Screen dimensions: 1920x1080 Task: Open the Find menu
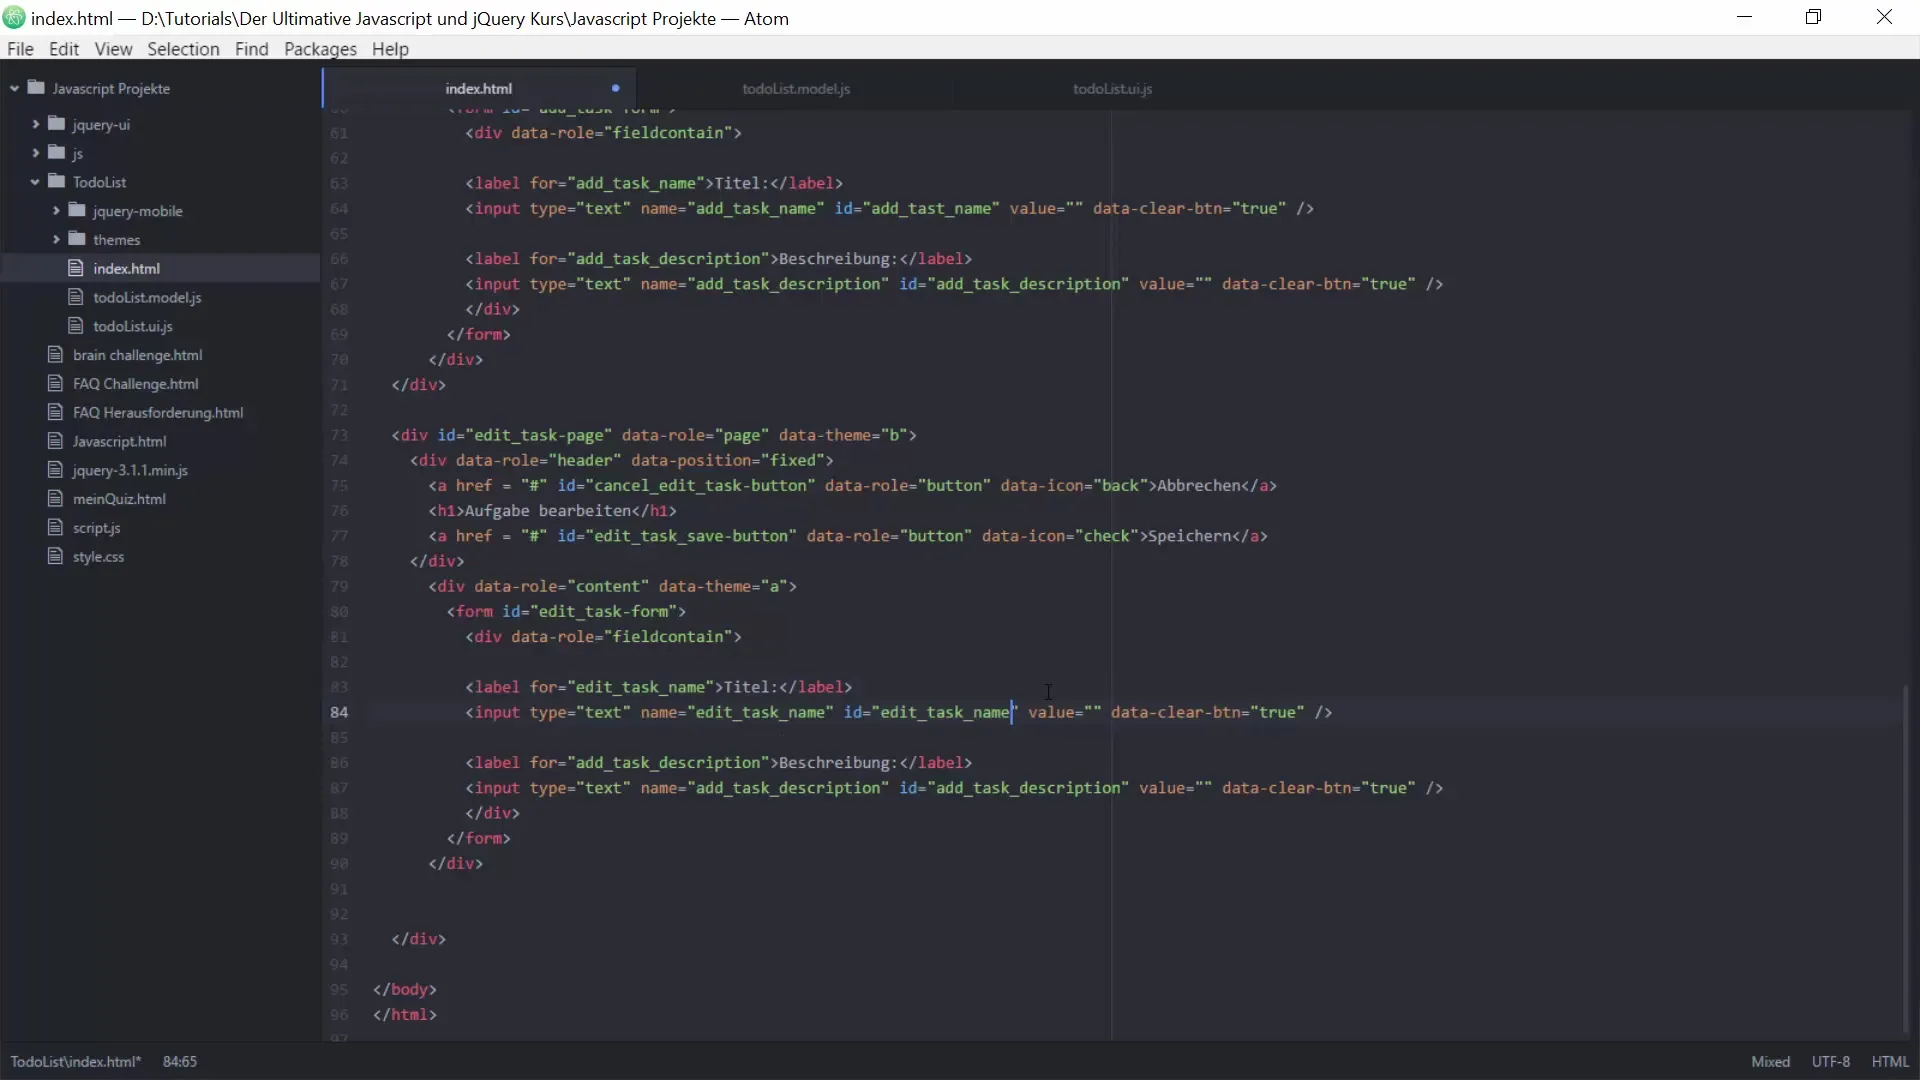251,49
